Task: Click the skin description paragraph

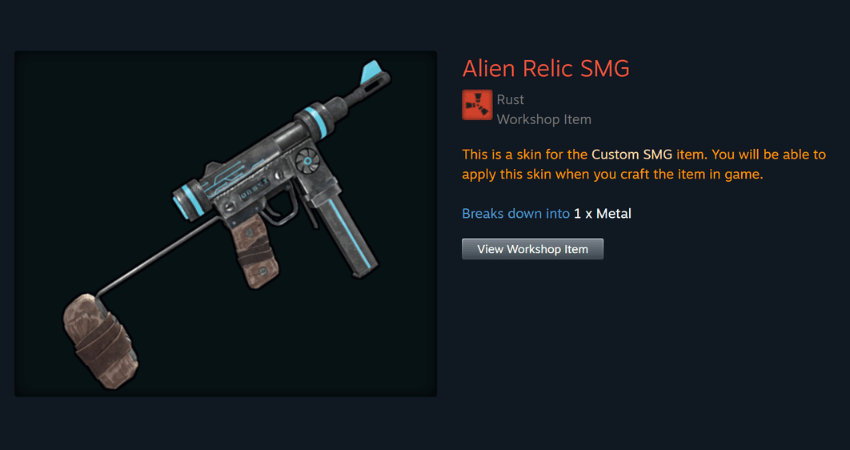Action: coord(643,165)
